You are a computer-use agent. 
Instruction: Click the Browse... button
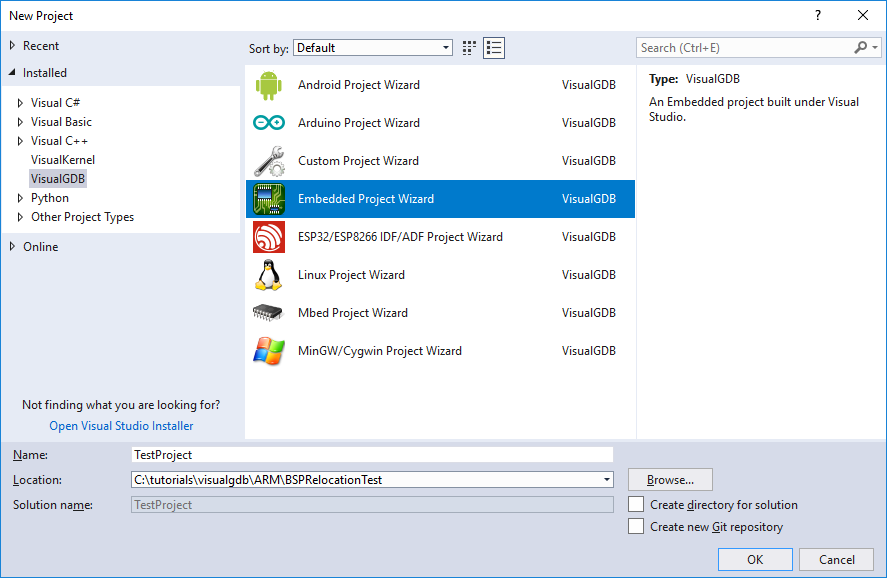click(x=670, y=480)
